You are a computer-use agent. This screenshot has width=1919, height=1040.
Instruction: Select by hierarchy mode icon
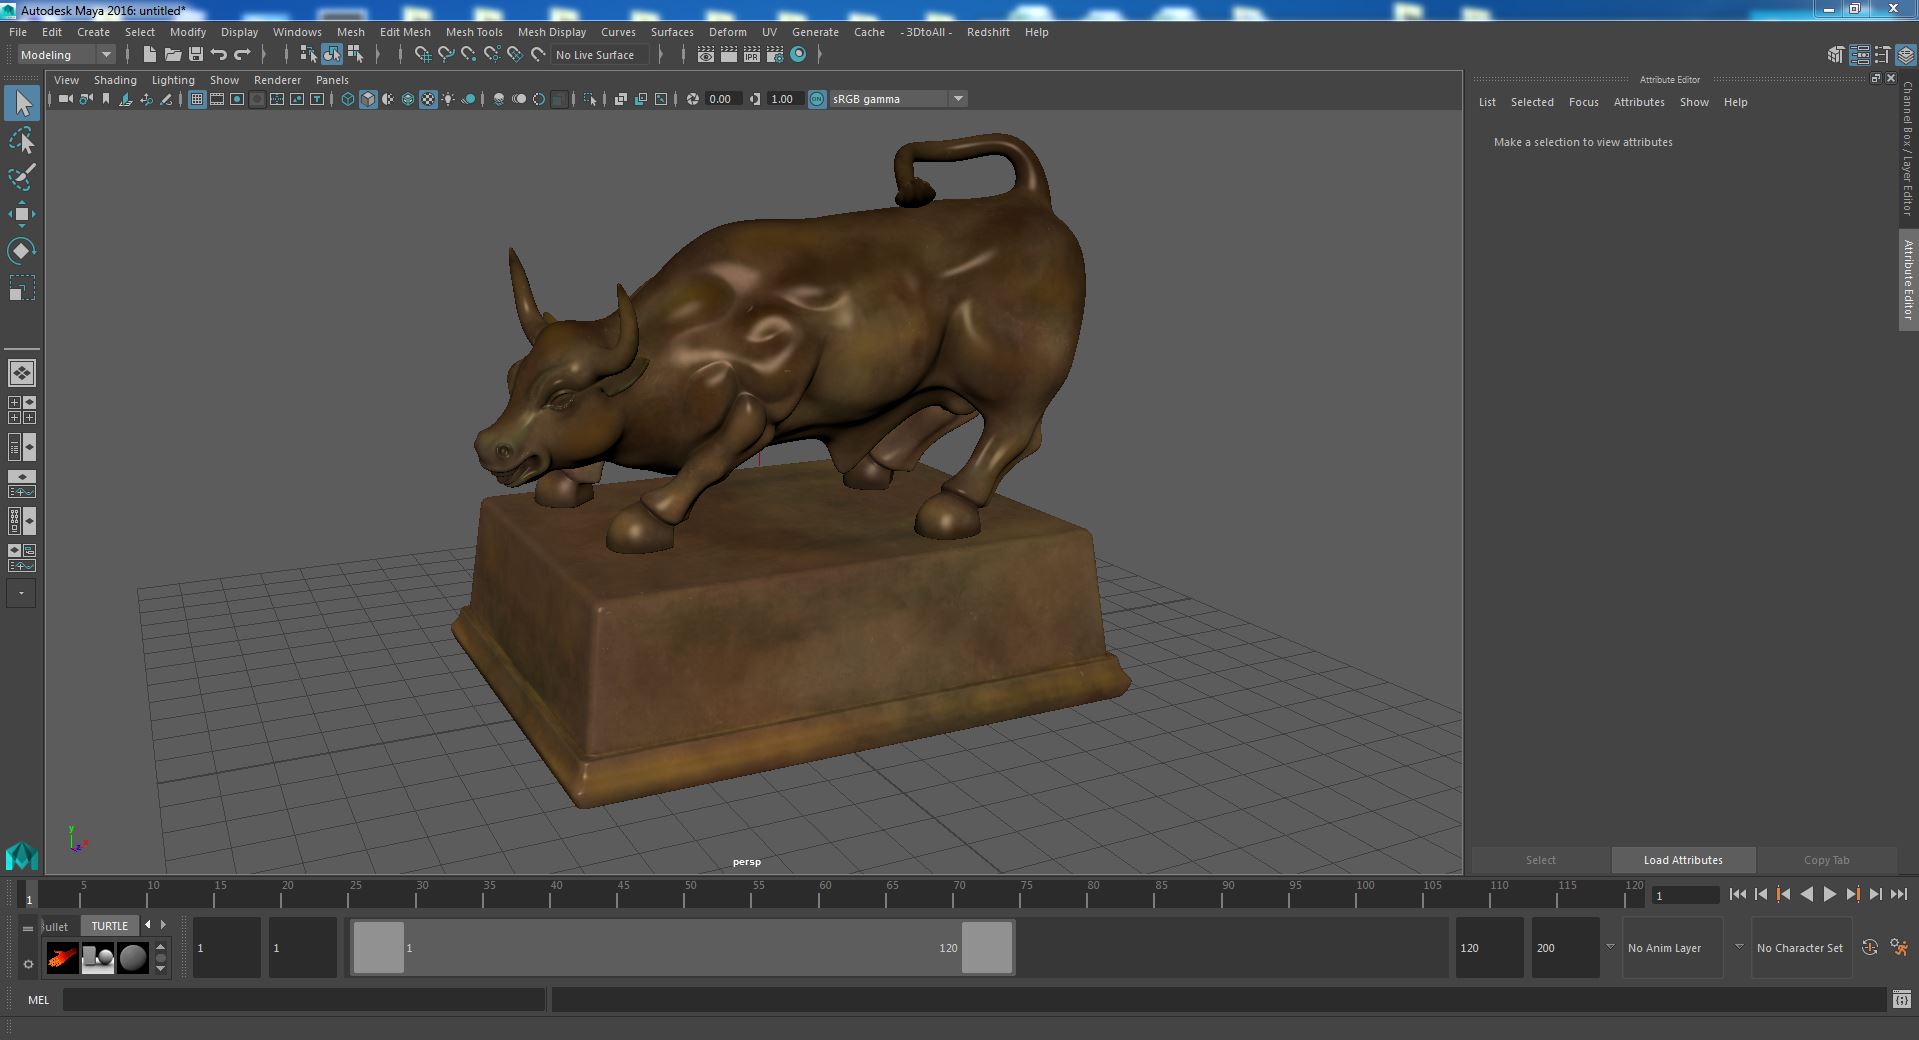308,55
